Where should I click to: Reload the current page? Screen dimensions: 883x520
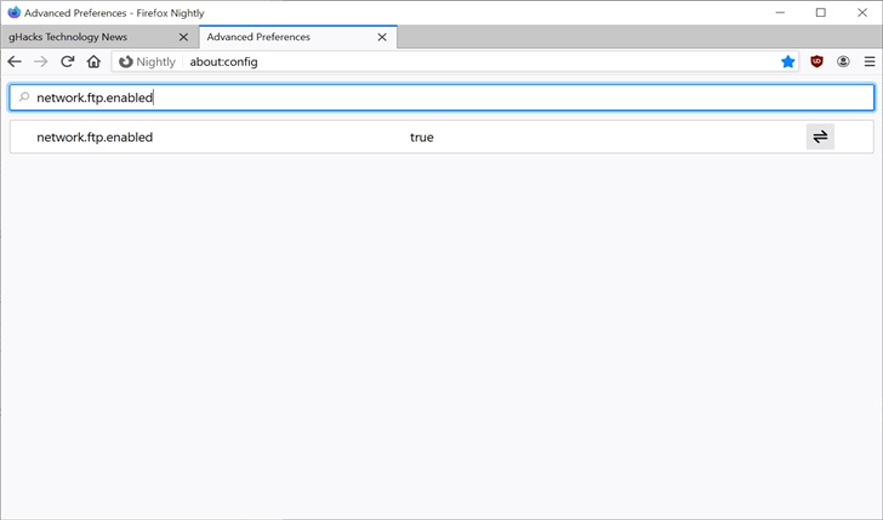68,62
